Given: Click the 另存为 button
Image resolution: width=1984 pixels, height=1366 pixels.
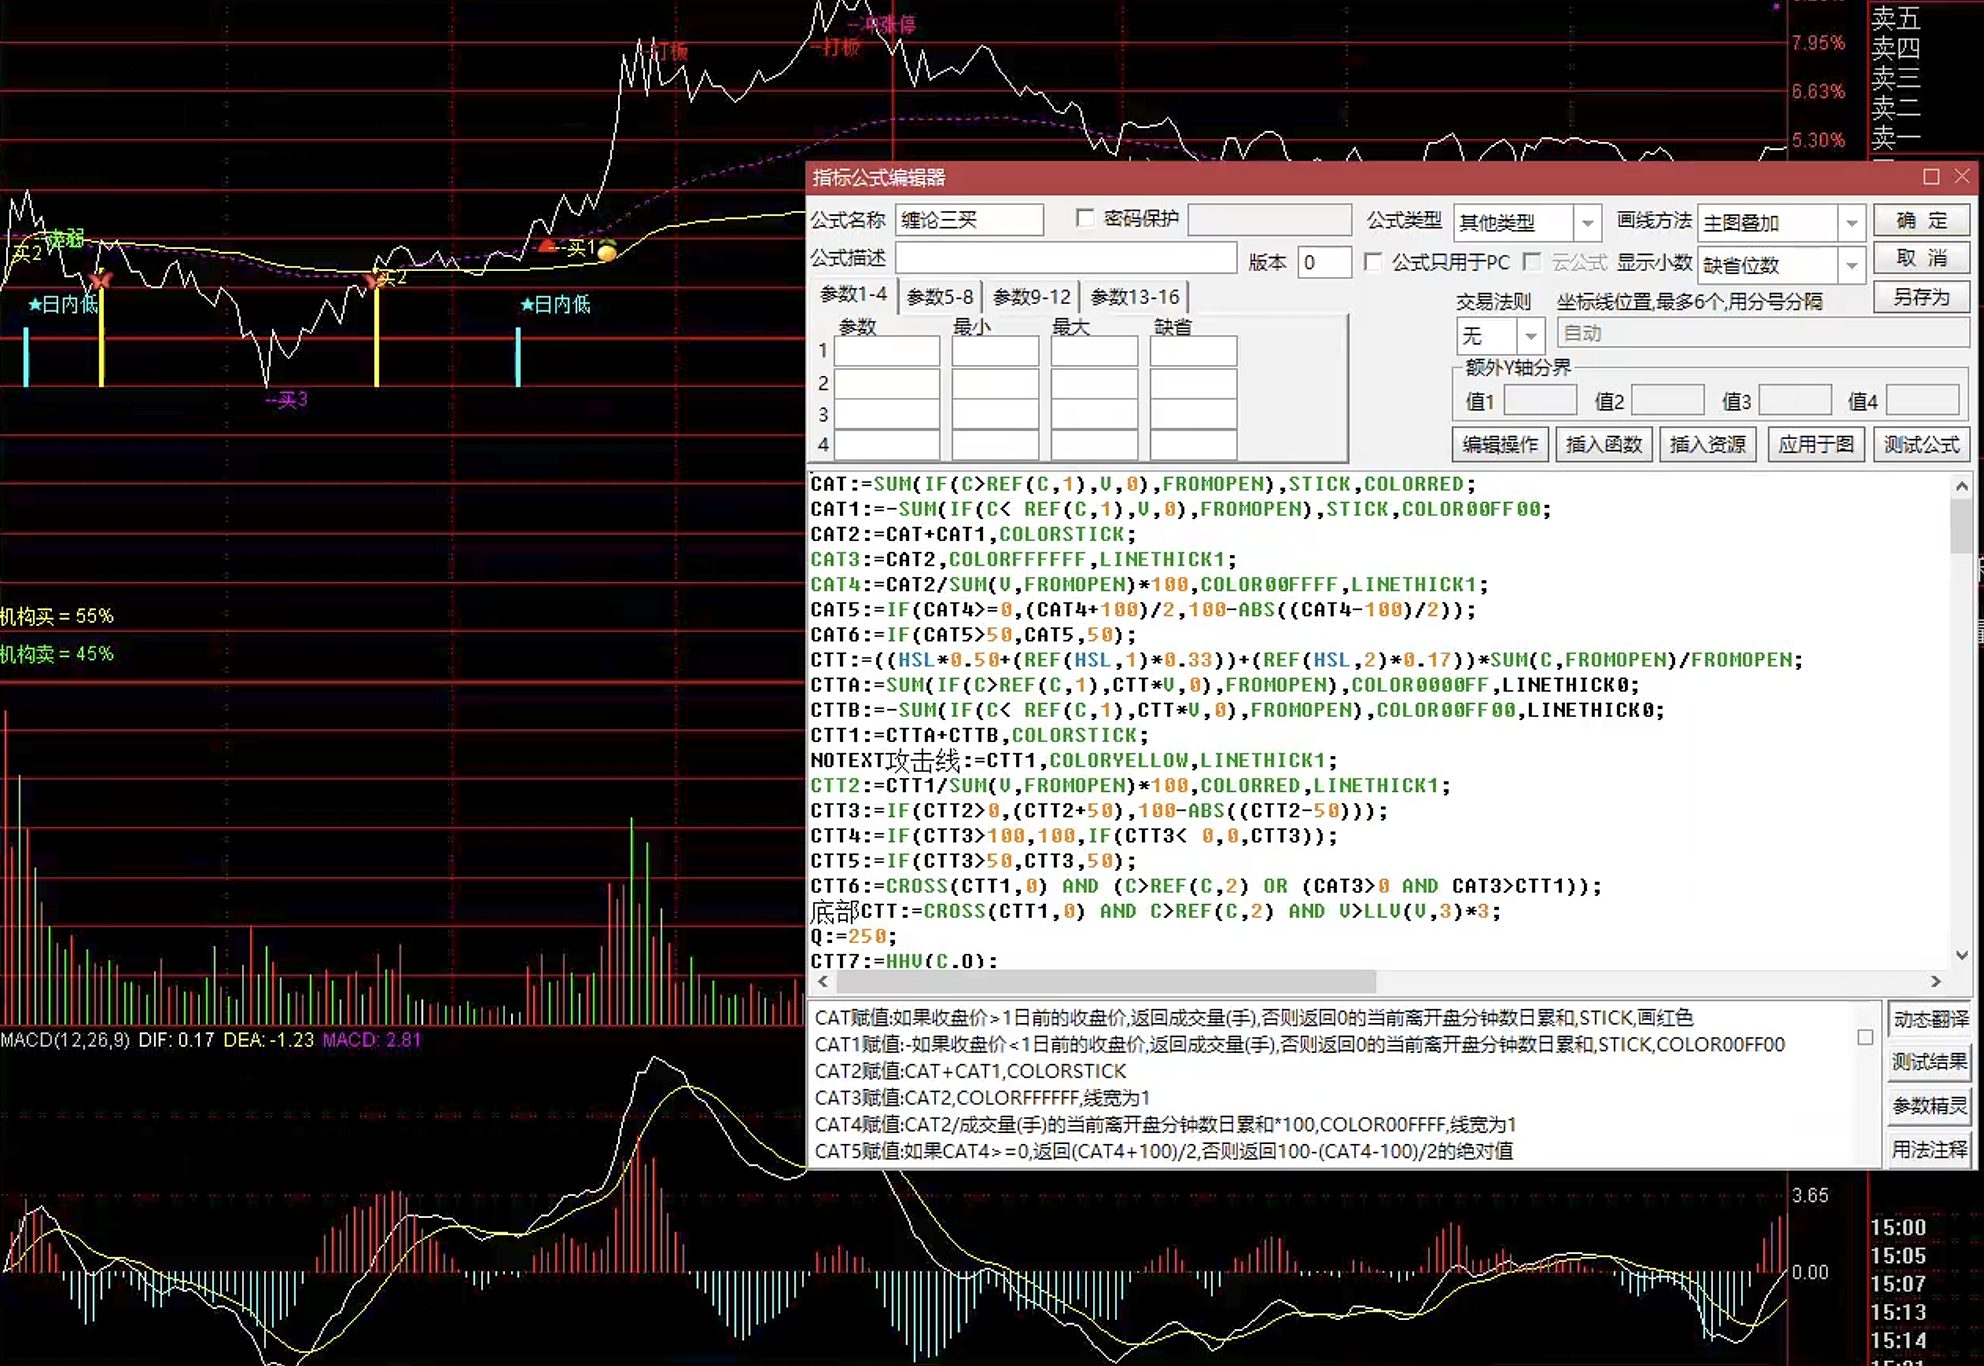Looking at the screenshot, I should click(1921, 297).
